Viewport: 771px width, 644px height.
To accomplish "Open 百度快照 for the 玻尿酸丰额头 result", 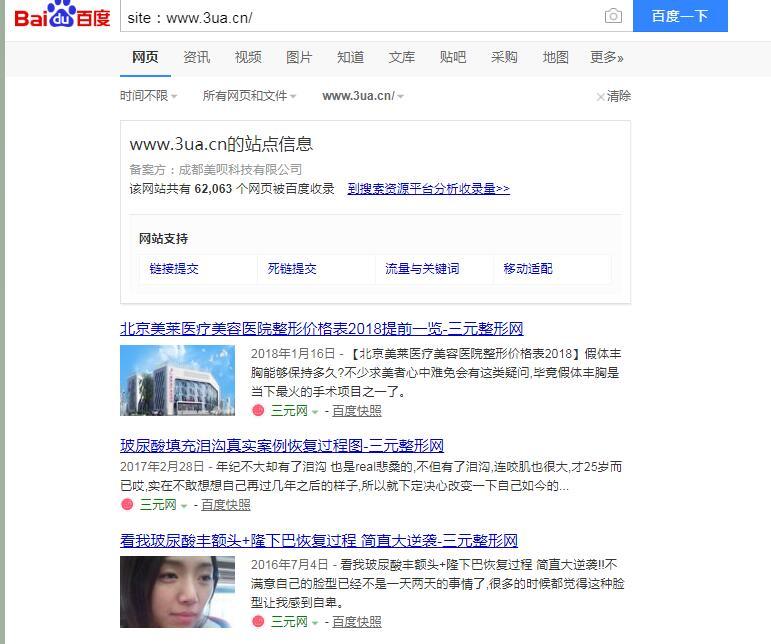I will click(x=357, y=622).
